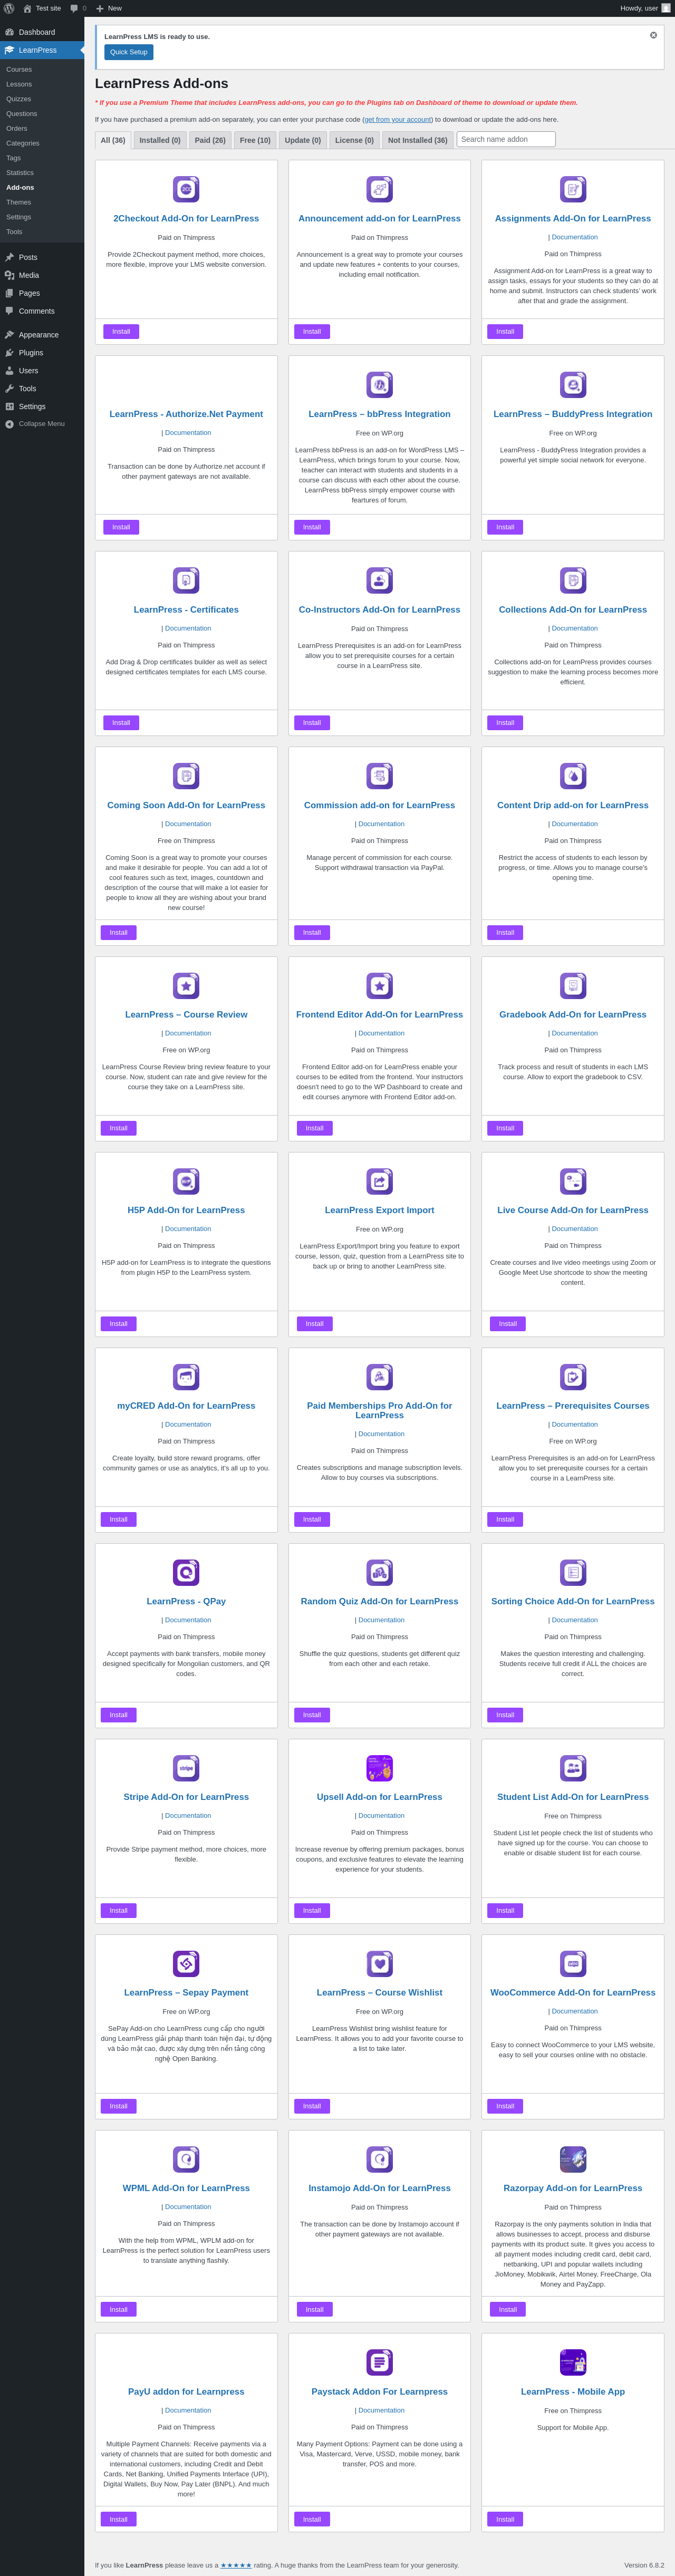
Task: Open Documentation link for Stripe Add-On
Action: click(x=188, y=1815)
